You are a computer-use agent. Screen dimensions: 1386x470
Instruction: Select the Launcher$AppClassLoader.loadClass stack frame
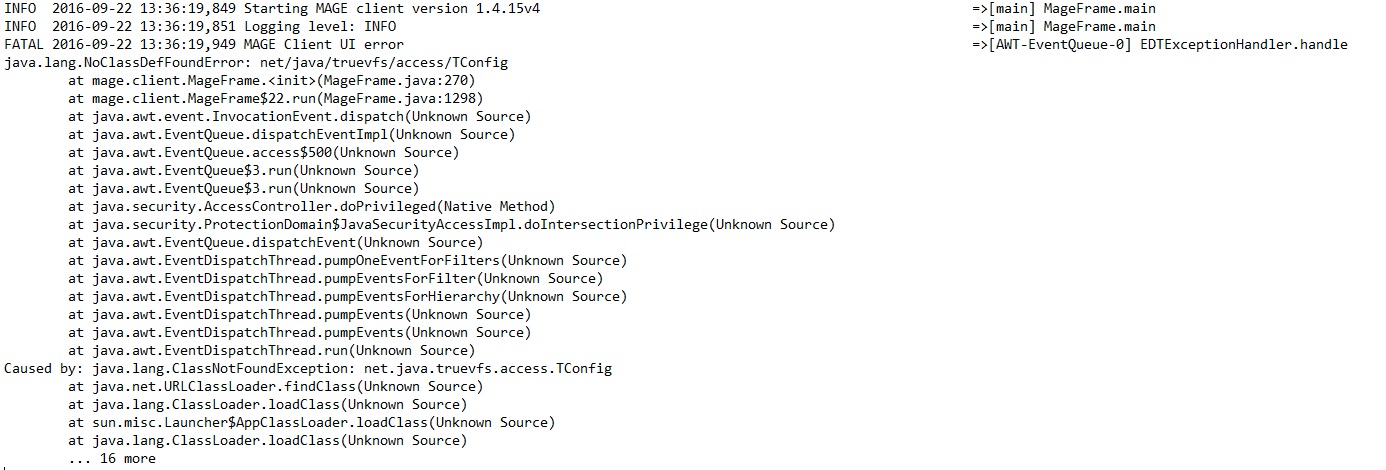pyautogui.click(x=311, y=423)
